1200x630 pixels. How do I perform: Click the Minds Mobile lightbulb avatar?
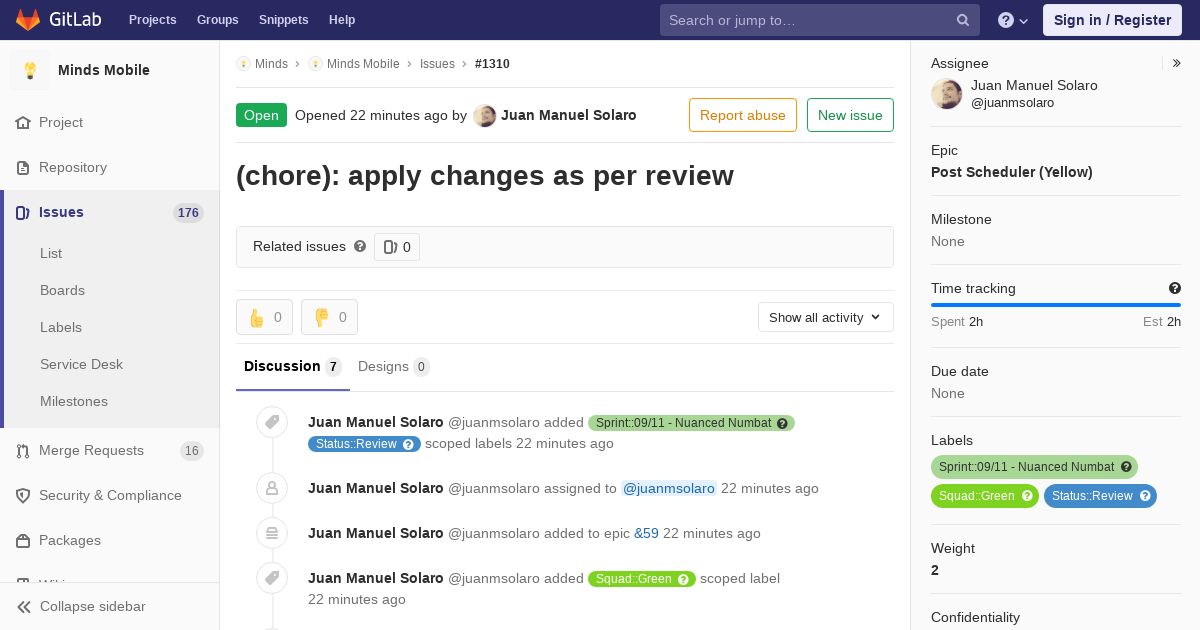(x=30, y=70)
